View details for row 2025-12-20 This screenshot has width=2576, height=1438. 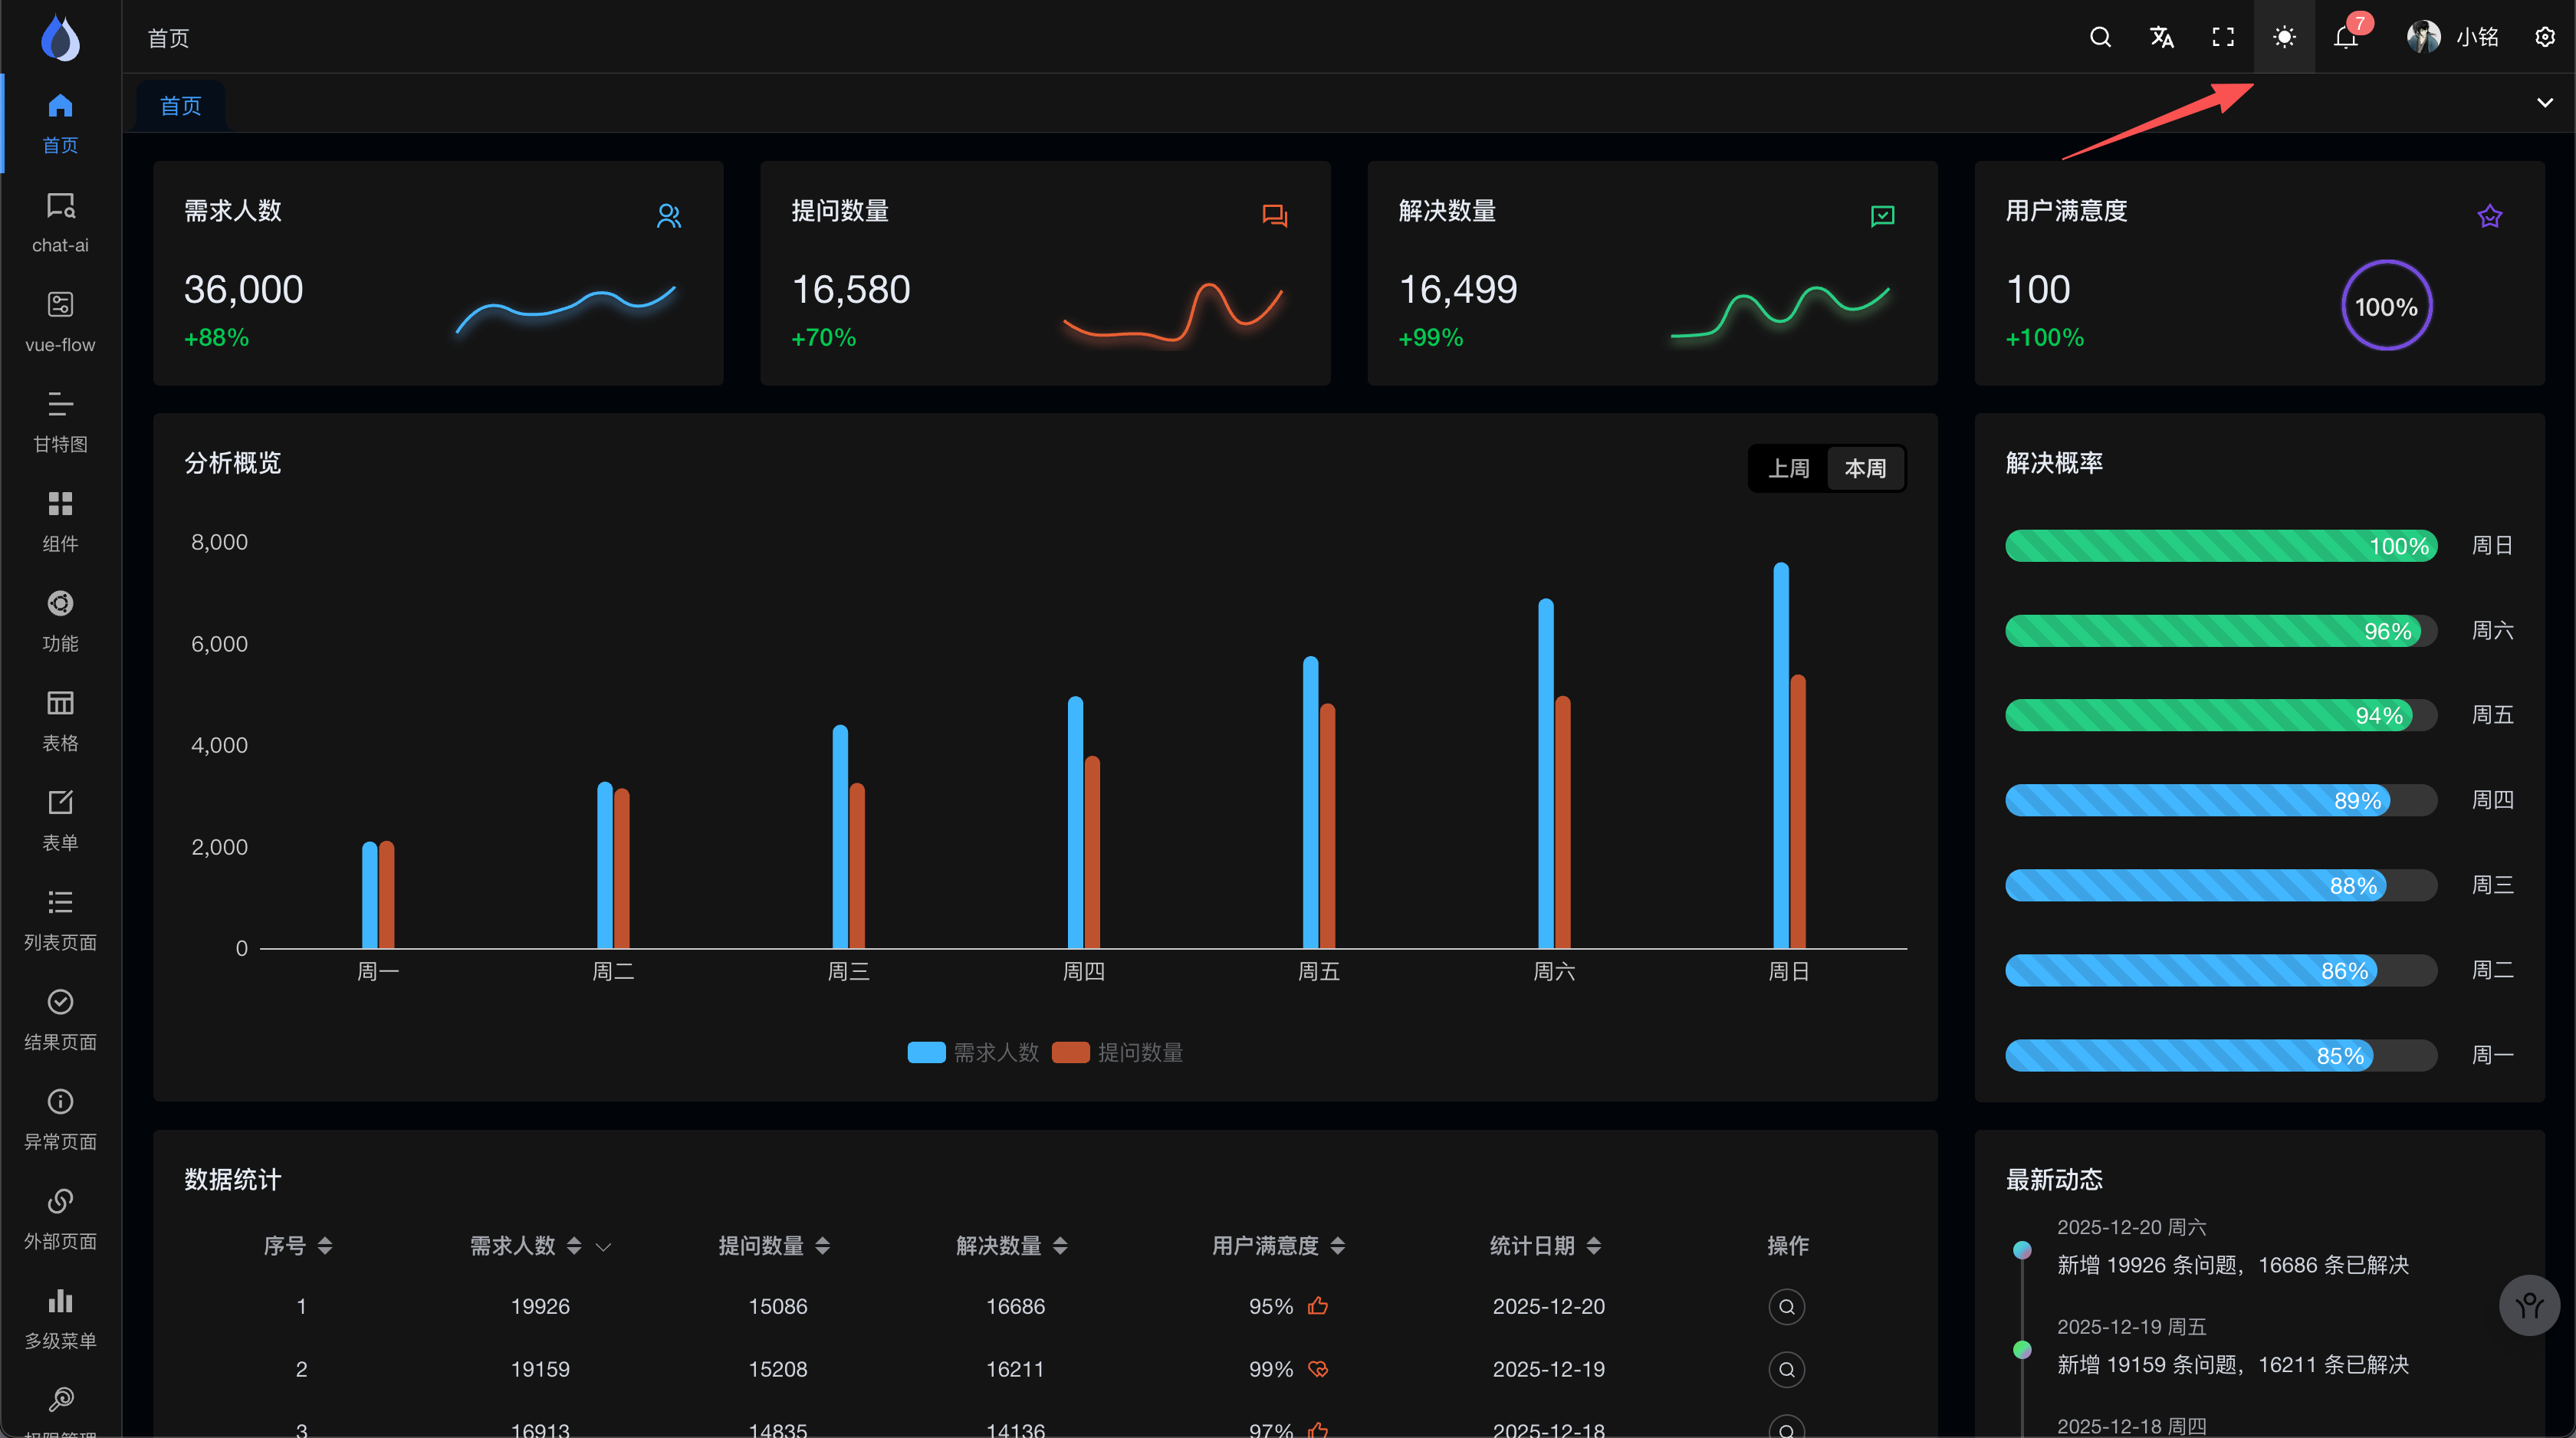[1786, 1306]
